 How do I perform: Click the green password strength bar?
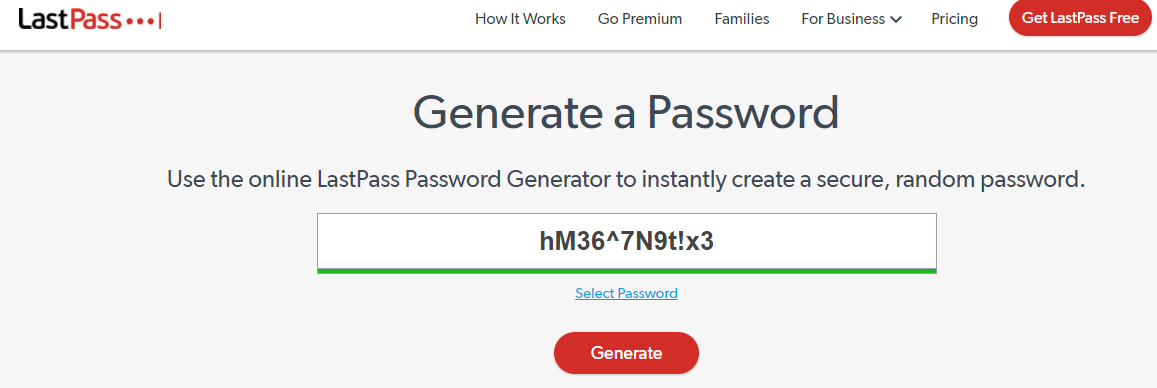(626, 271)
